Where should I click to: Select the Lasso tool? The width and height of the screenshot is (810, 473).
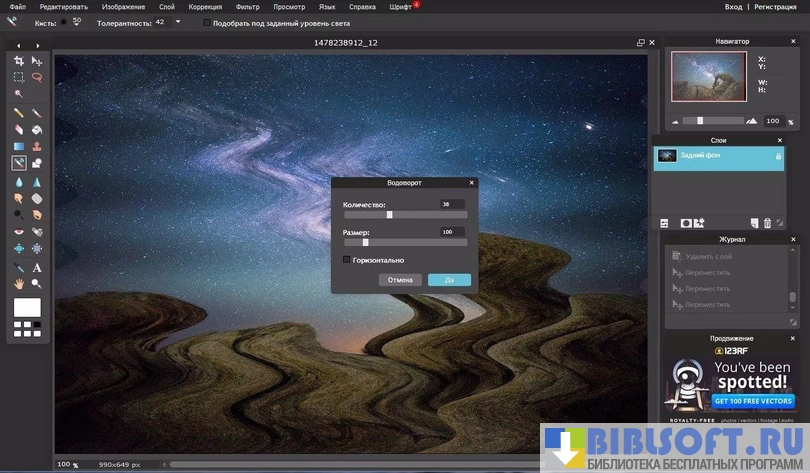click(37, 77)
